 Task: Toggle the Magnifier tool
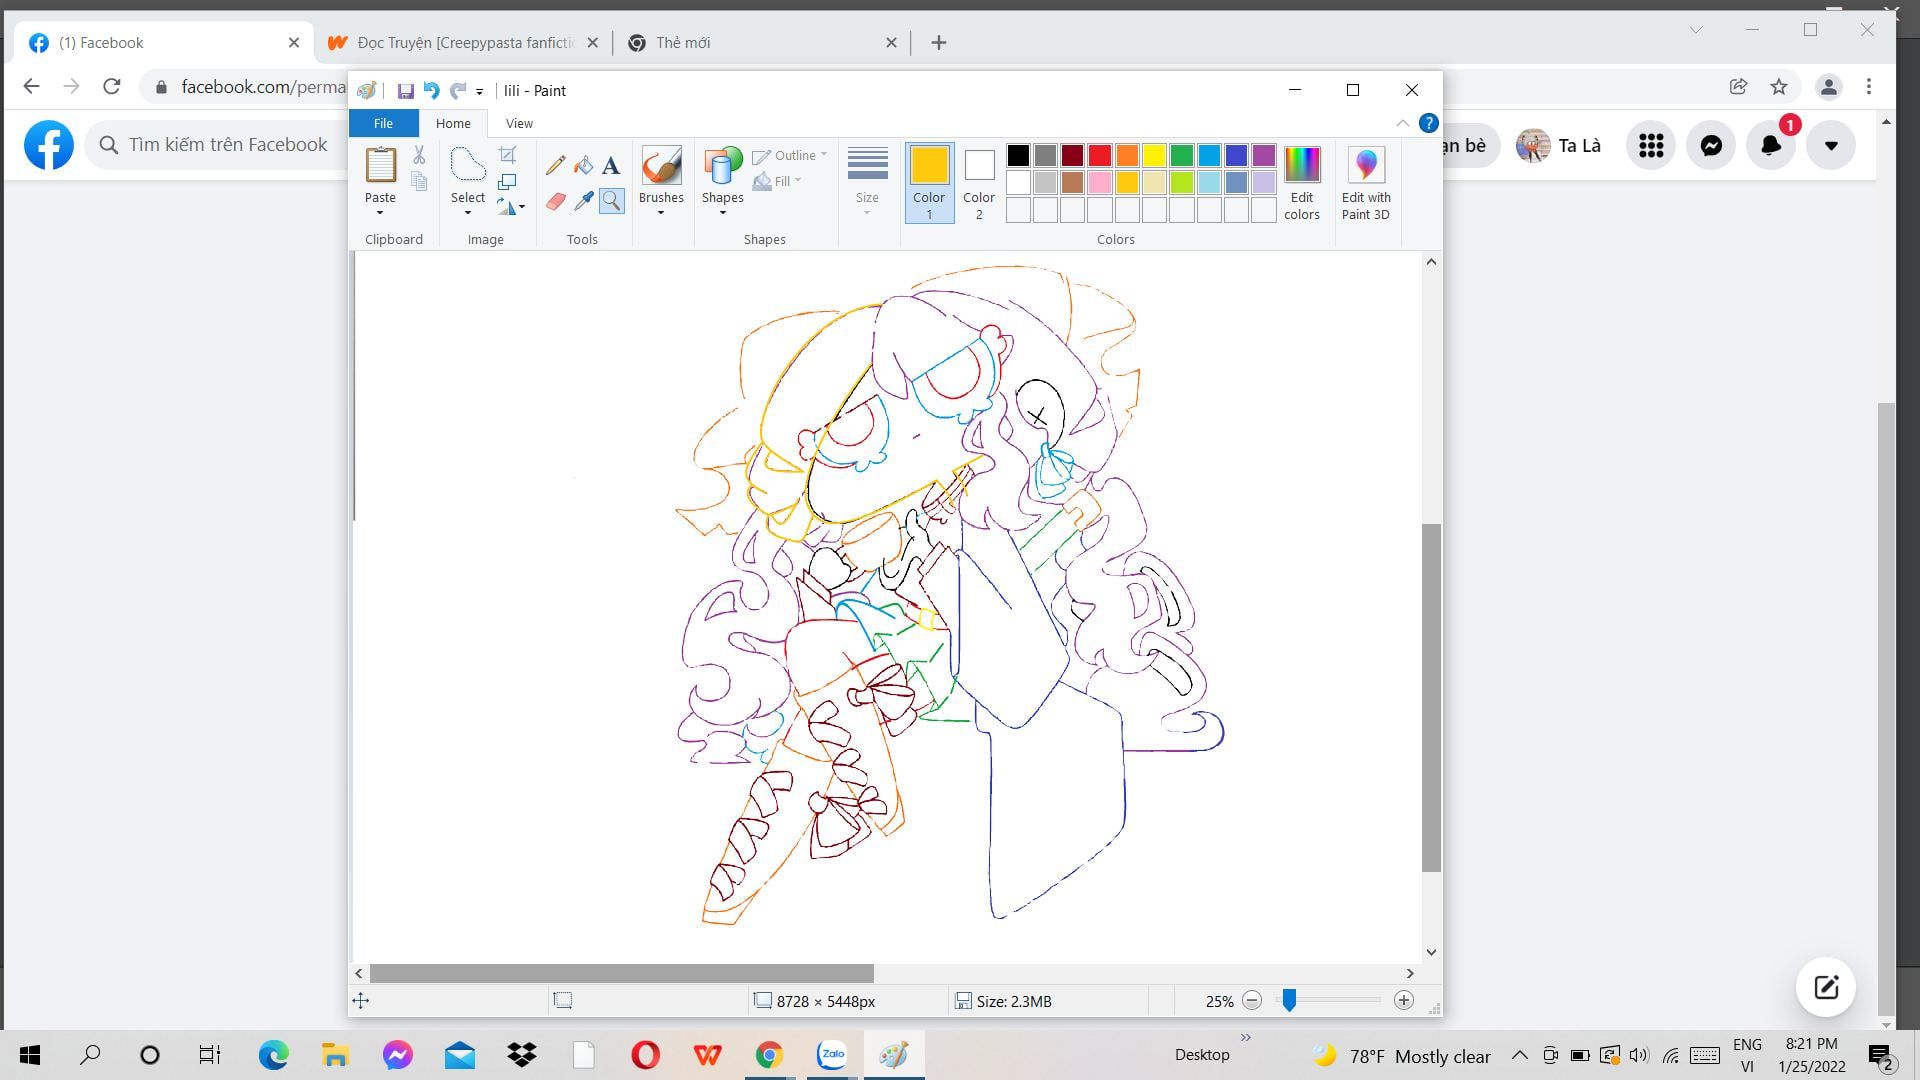coord(611,201)
